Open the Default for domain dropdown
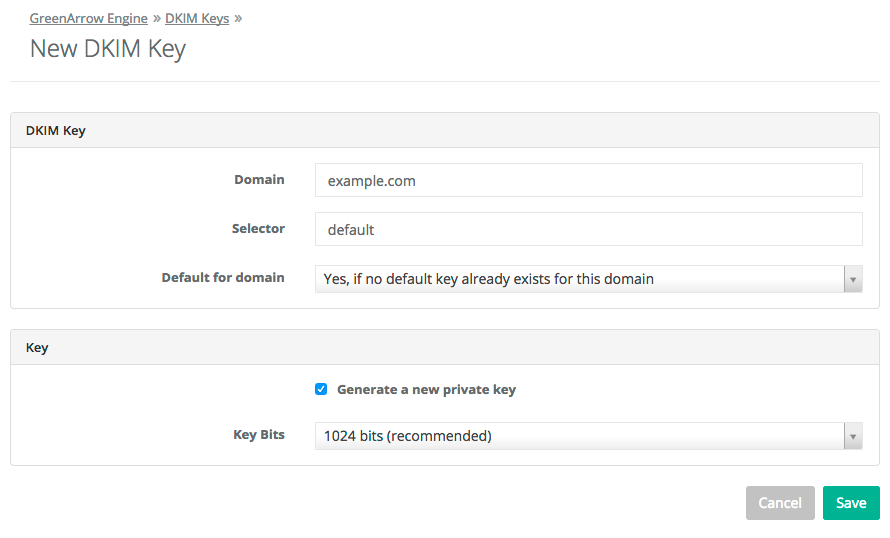Screen dimensions: 890x538 (578, 279)
